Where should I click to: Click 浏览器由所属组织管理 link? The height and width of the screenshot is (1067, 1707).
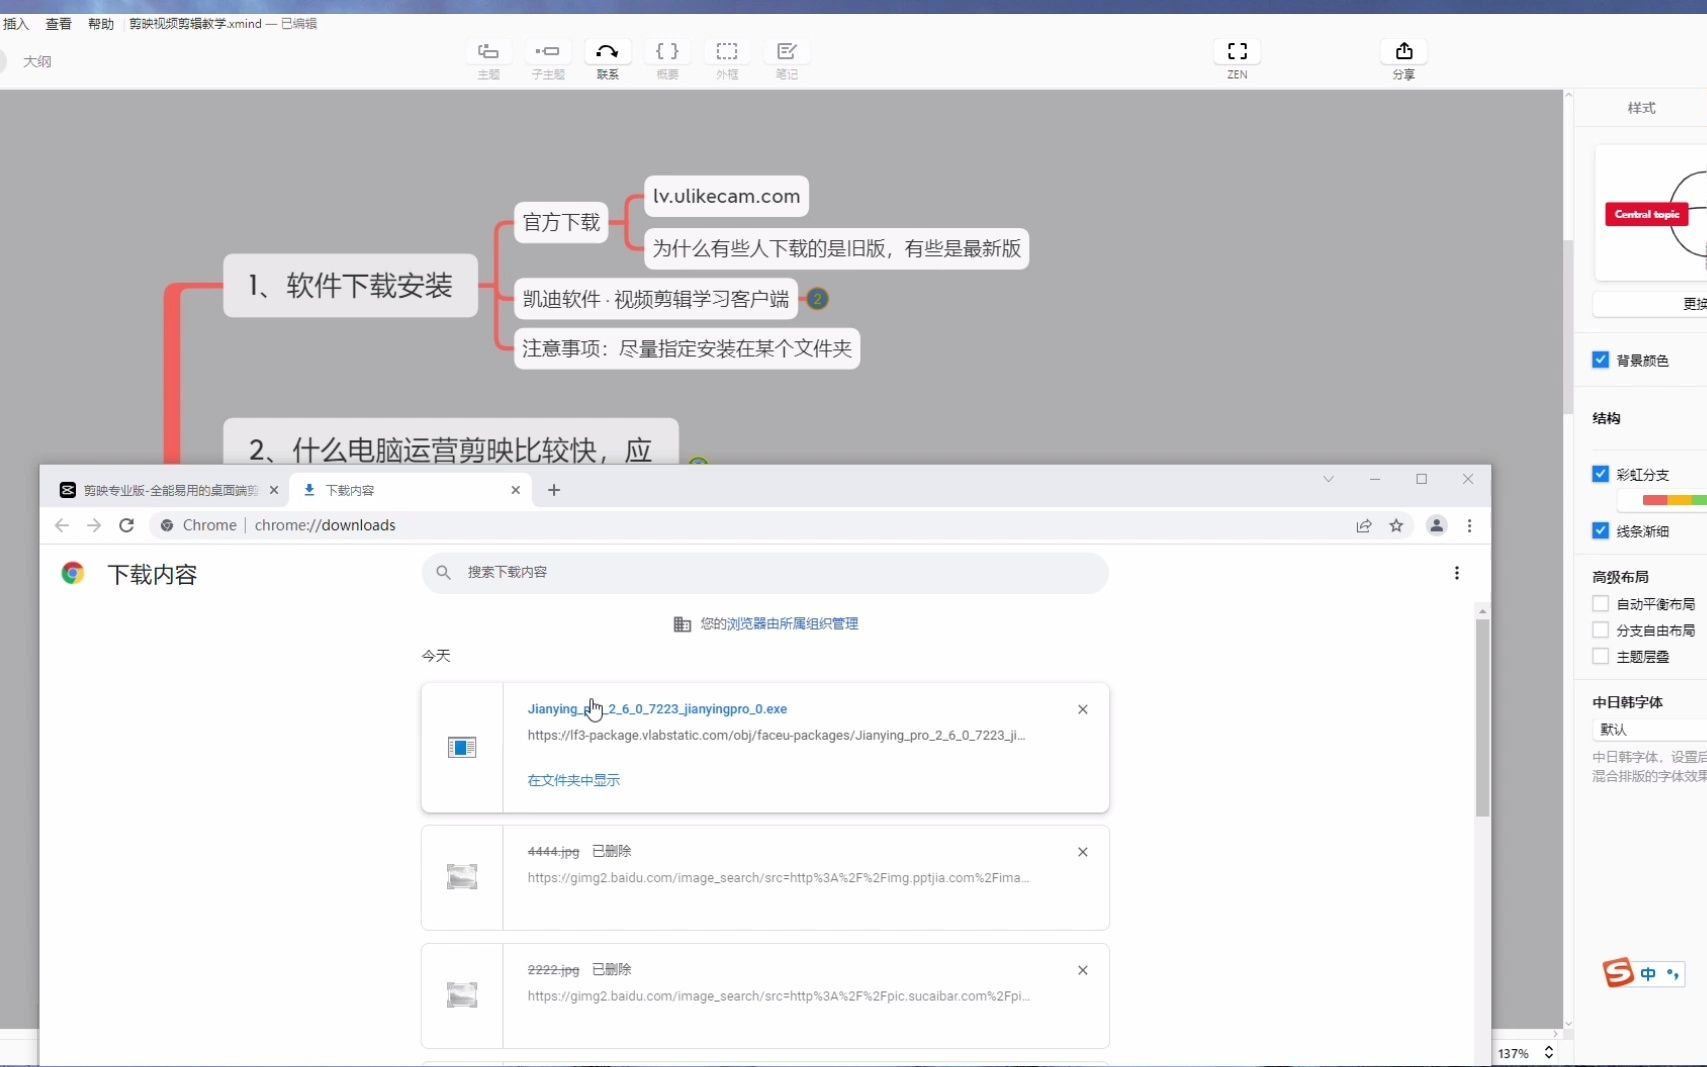click(x=792, y=624)
